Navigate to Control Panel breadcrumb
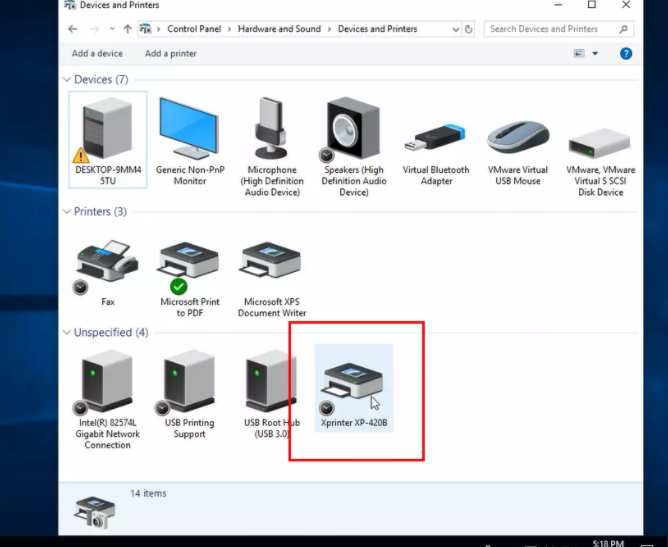This screenshot has height=547, width=668. tap(194, 29)
